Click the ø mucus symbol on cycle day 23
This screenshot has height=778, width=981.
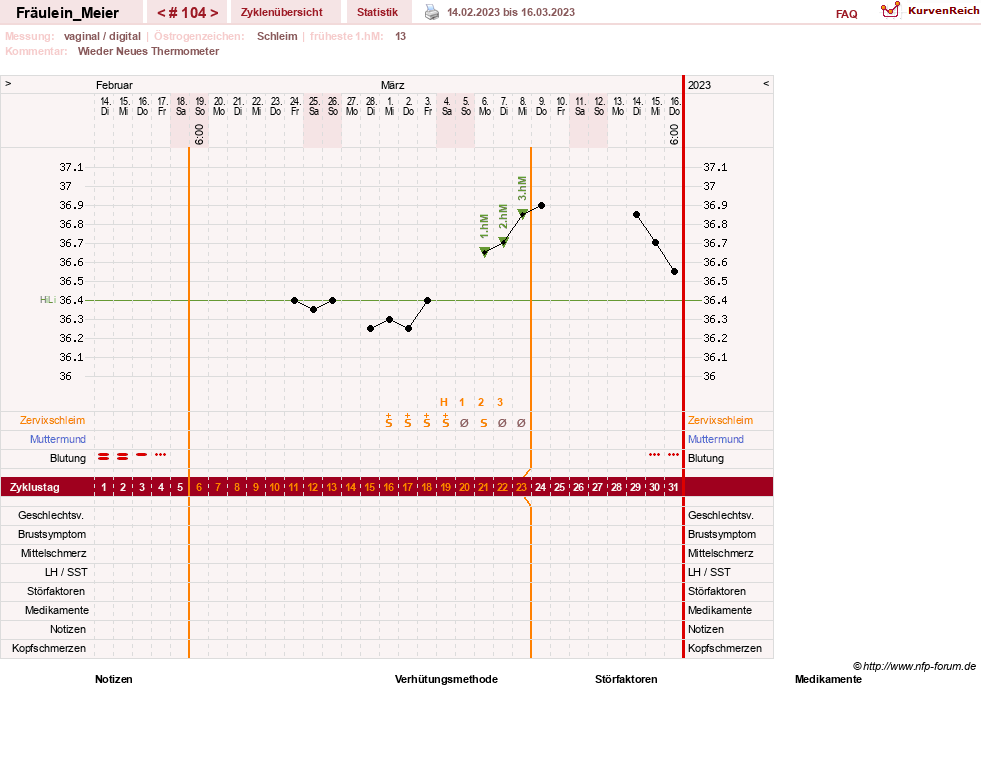tap(521, 423)
